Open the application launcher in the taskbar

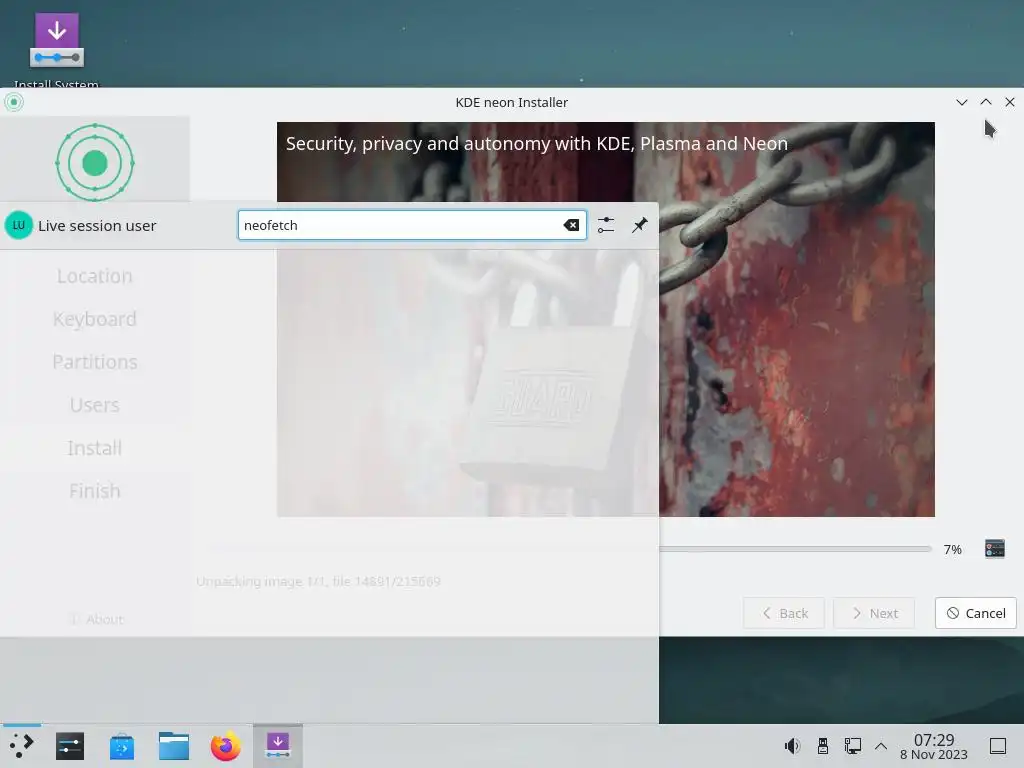point(22,746)
